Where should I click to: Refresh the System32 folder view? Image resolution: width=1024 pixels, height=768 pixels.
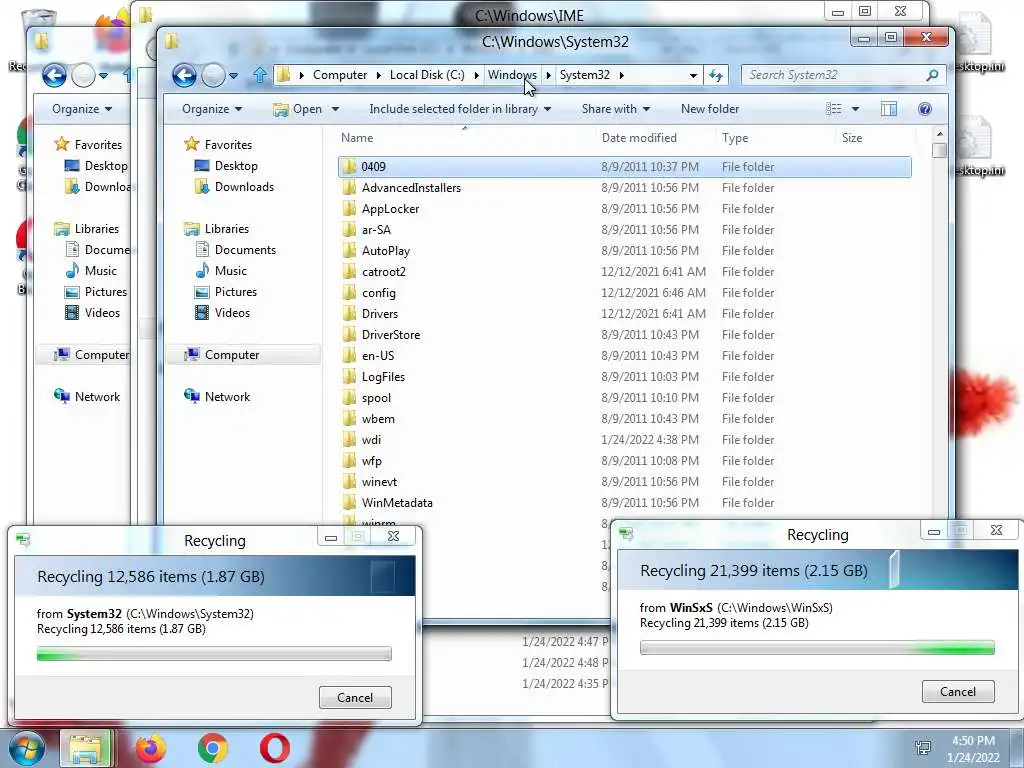(716, 75)
